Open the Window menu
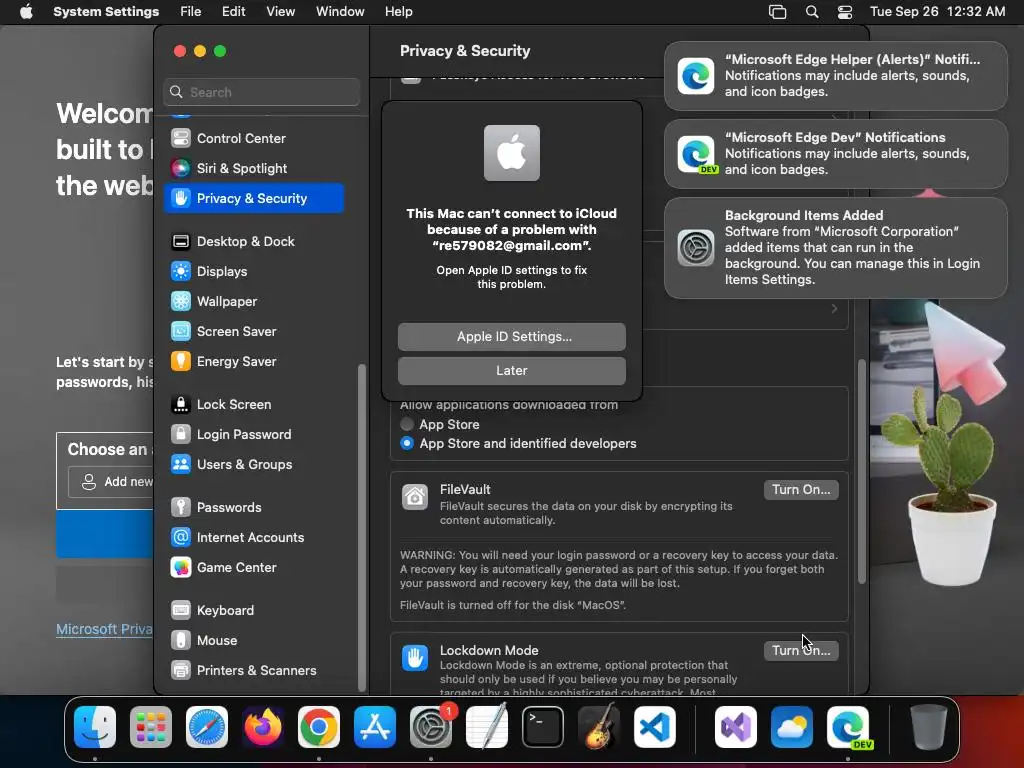 point(340,12)
